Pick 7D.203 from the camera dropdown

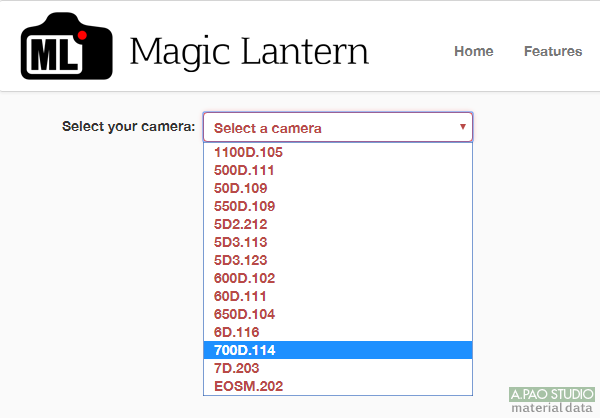tap(236, 368)
